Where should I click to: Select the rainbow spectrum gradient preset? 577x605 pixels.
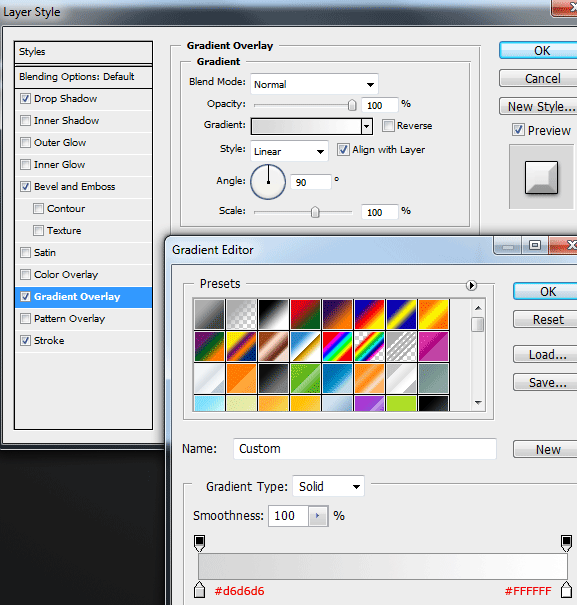pyautogui.click(x=337, y=346)
